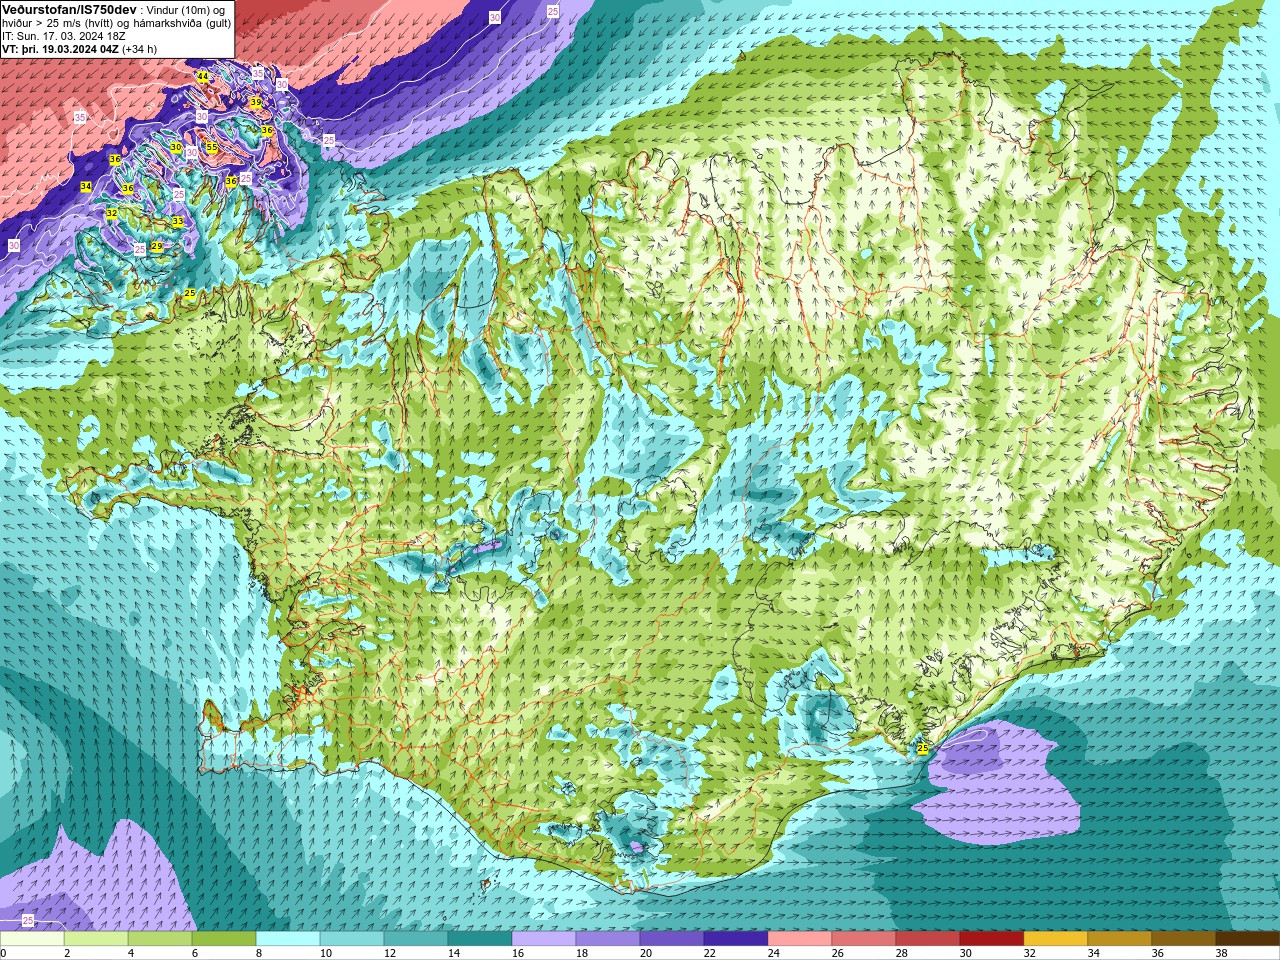Screen dimensions: 1280x960
Task: Click the dark red 30–32 legend swatch
Action: tap(992, 939)
